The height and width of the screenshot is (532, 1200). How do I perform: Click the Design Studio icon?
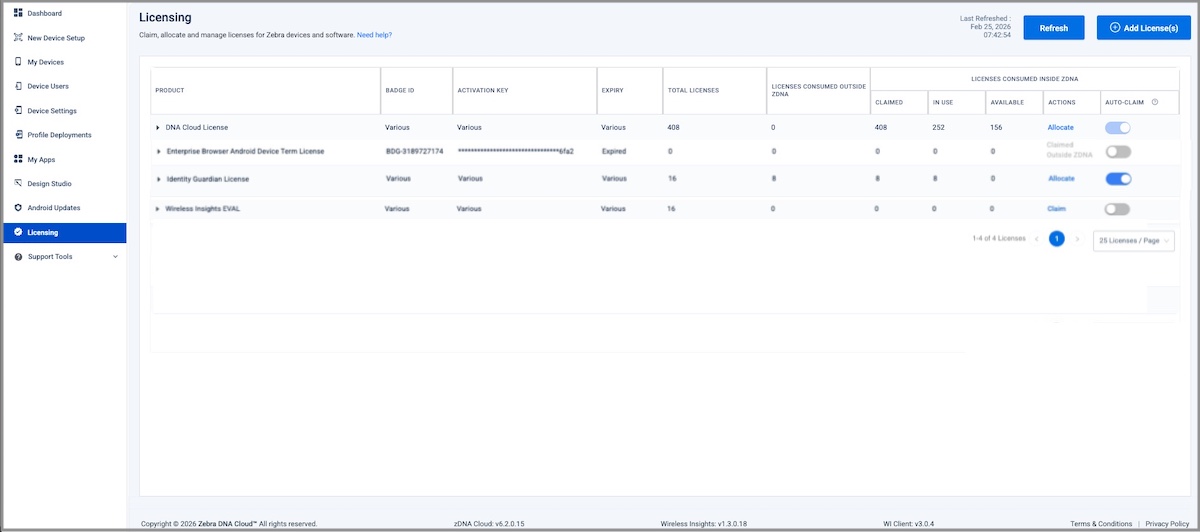18,184
